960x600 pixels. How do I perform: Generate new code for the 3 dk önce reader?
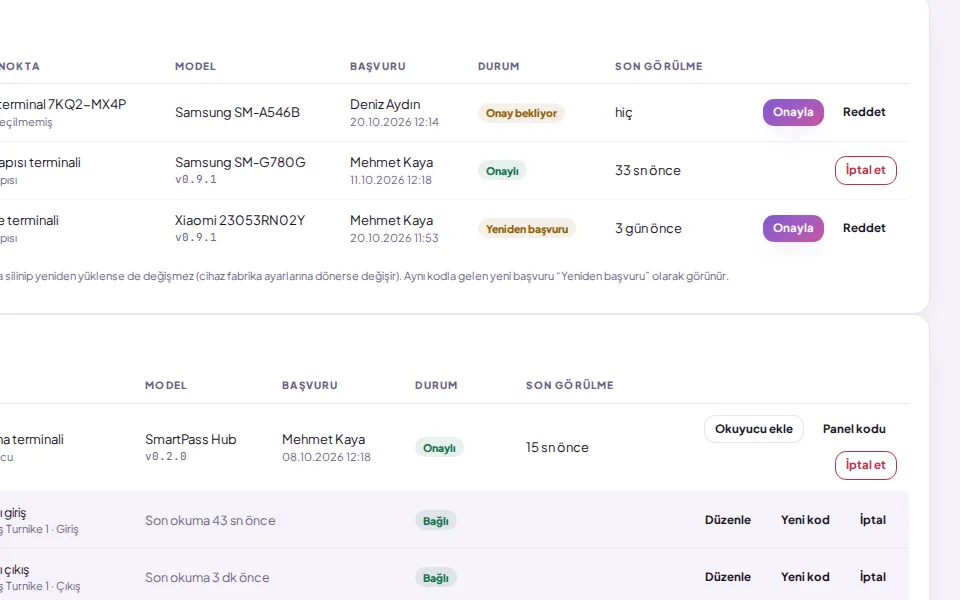pyautogui.click(x=805, y=577)
